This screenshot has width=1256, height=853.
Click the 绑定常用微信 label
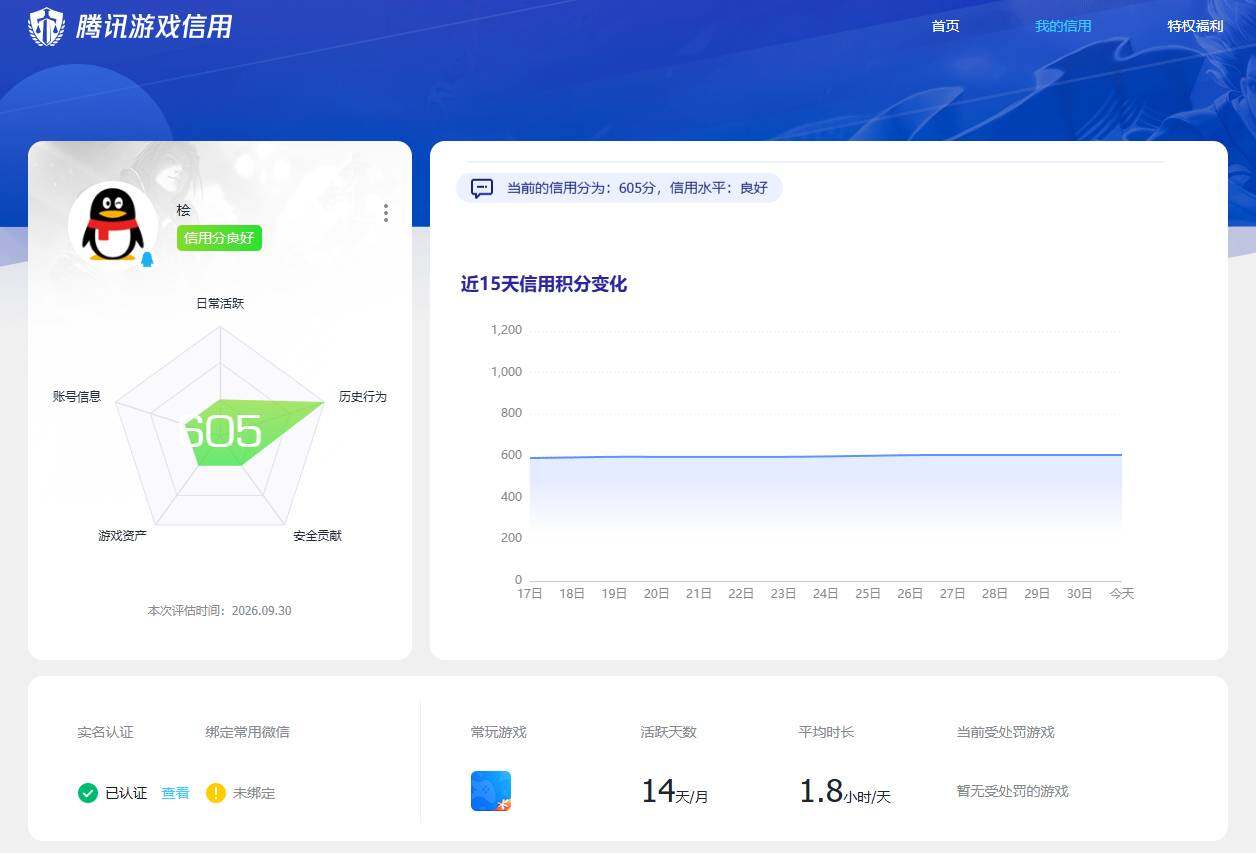pos(248,732)
